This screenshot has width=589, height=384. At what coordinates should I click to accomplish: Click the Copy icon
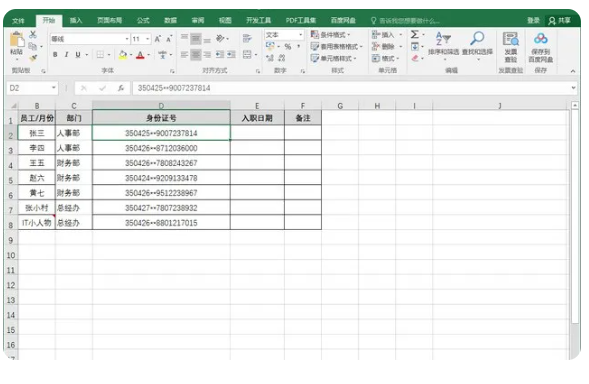pyautogui.click(x=33, y=46)
